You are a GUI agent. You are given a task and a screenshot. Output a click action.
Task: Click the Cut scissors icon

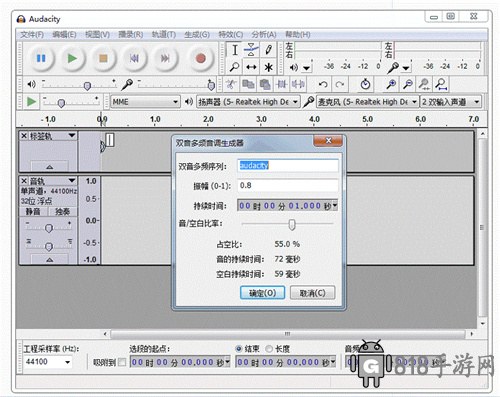tap(230, 84)
